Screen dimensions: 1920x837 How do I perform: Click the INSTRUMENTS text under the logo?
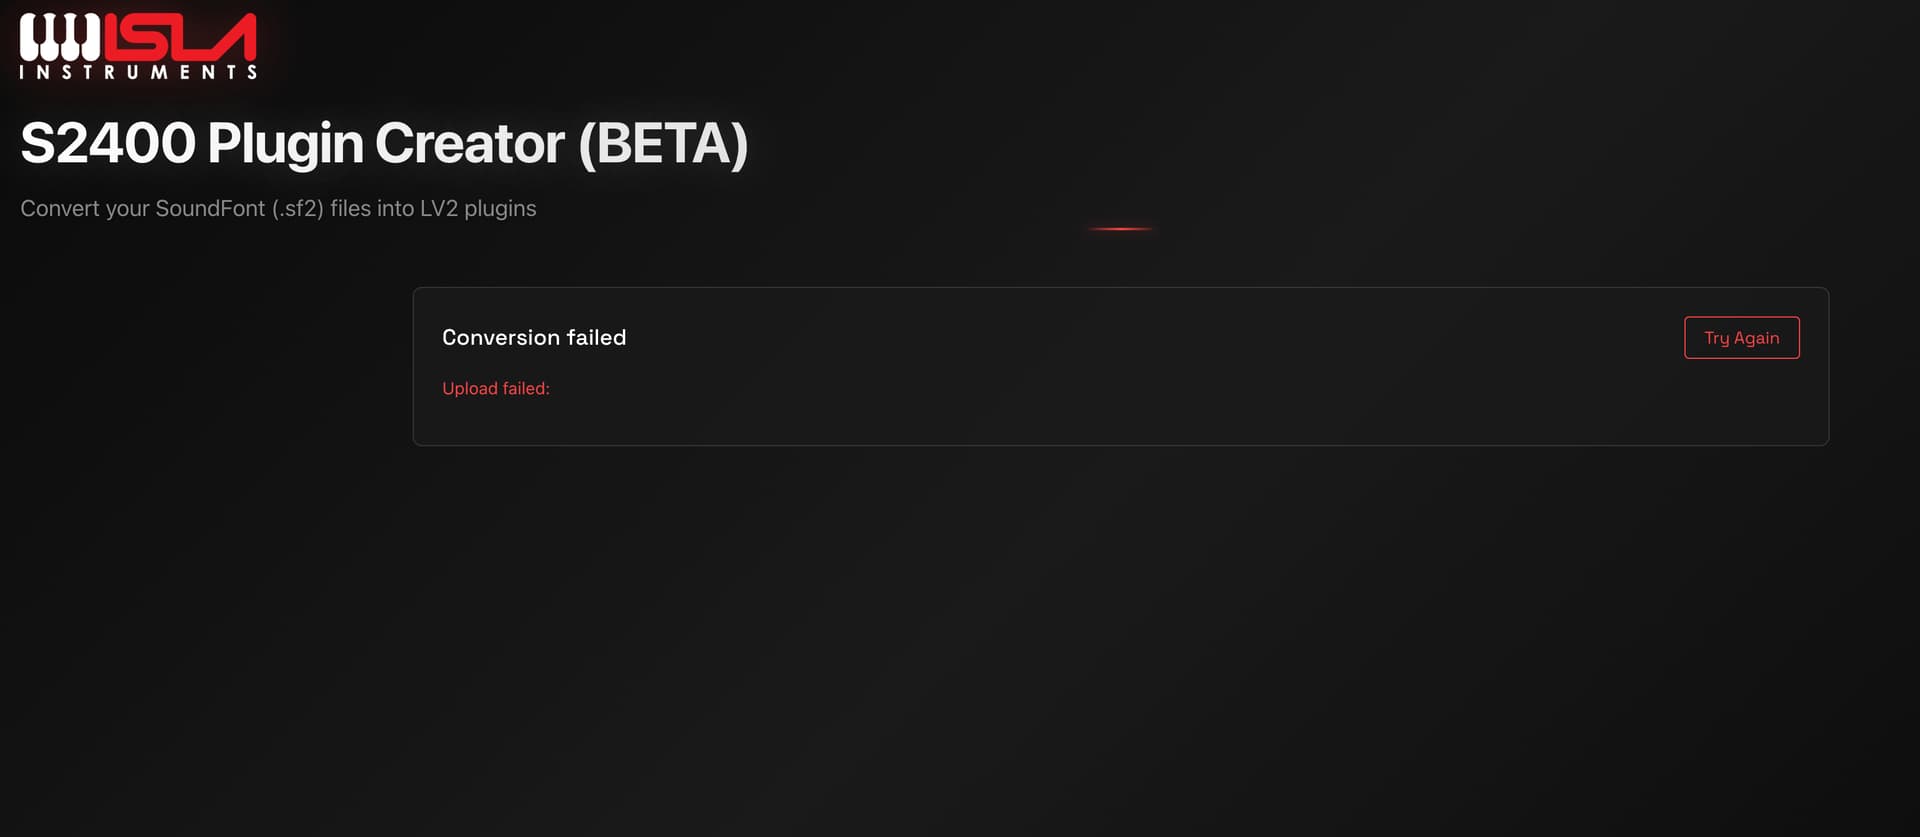click(138, 72)
